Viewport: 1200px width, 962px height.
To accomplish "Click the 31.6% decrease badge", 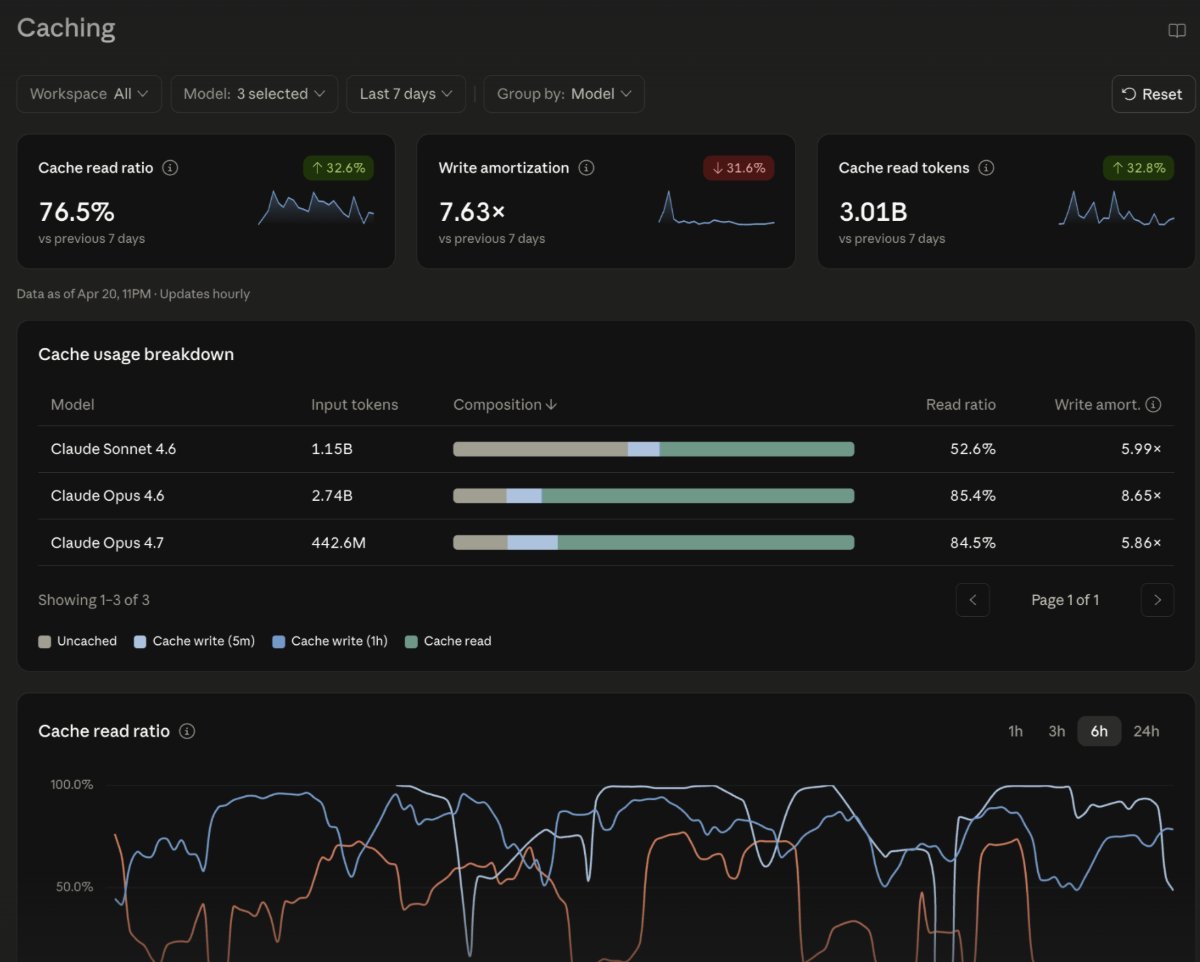I will click(x=739, y=168).
